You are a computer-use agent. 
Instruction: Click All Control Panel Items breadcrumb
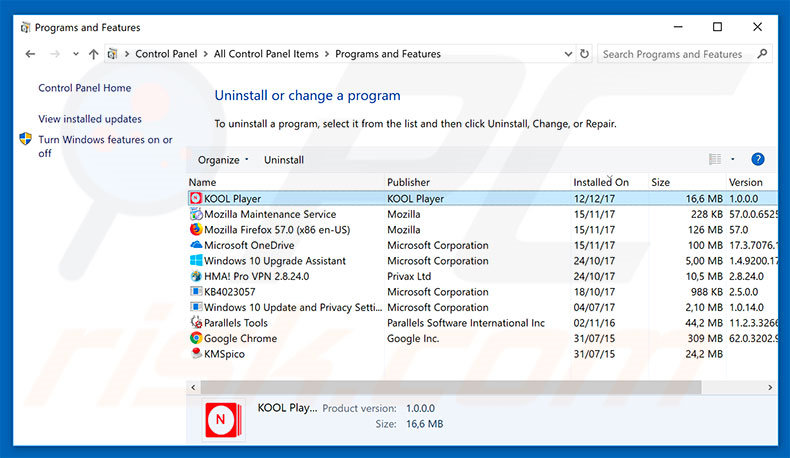(x=266, y=54)
